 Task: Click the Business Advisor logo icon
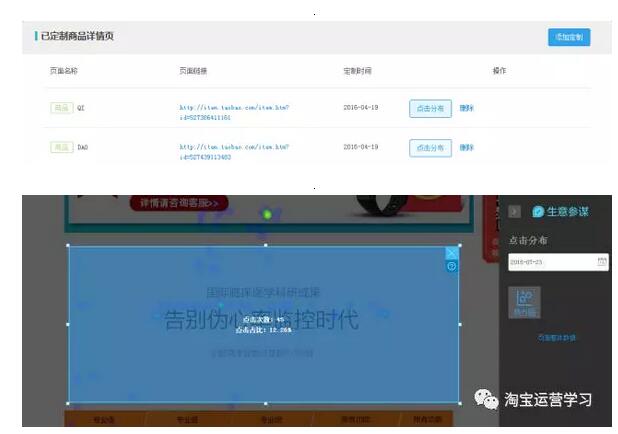tap(538, 212)
